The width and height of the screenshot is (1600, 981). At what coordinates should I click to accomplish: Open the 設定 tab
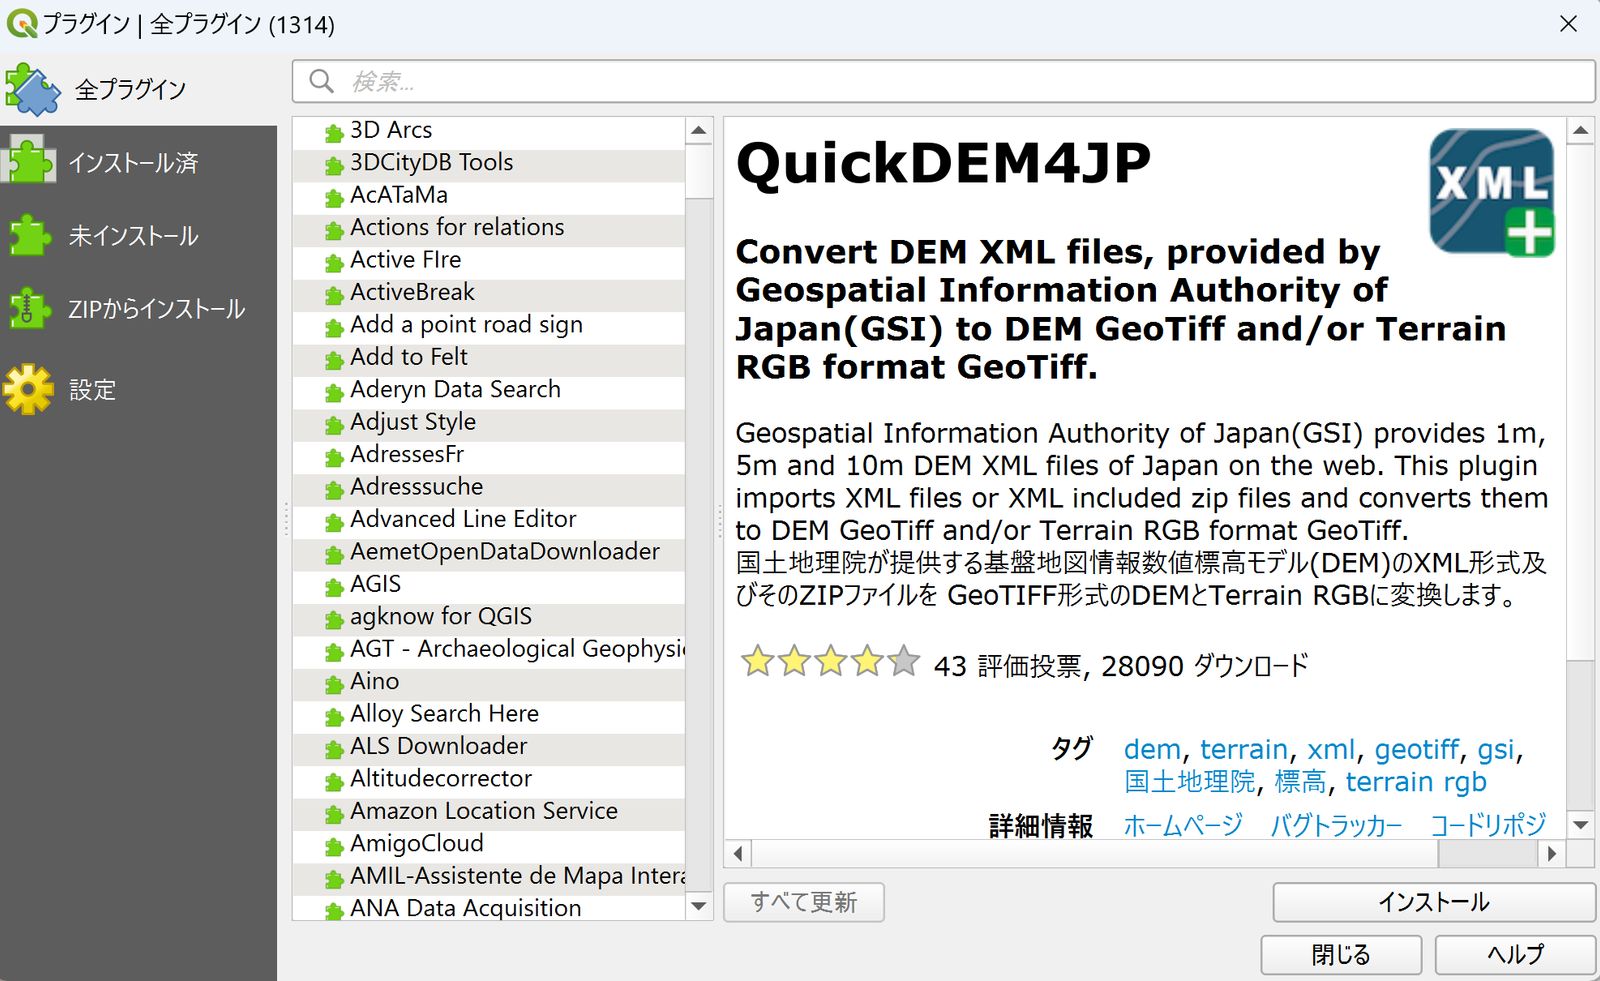pos(138,389)
